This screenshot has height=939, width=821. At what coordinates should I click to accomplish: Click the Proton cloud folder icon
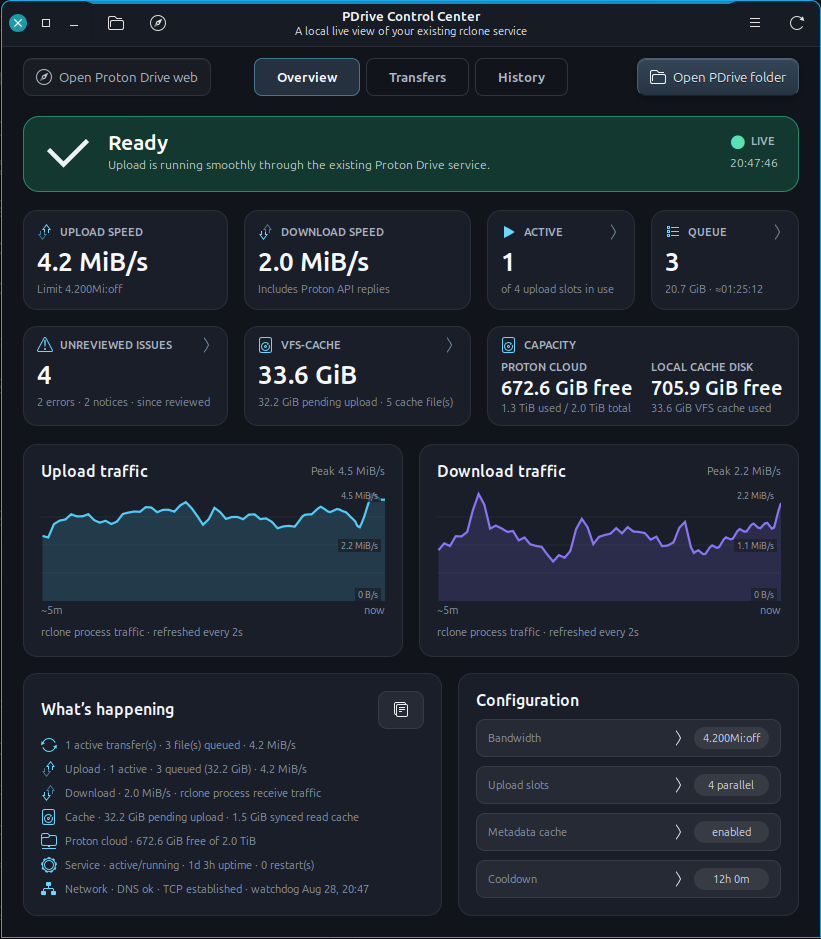click(49, 841)
